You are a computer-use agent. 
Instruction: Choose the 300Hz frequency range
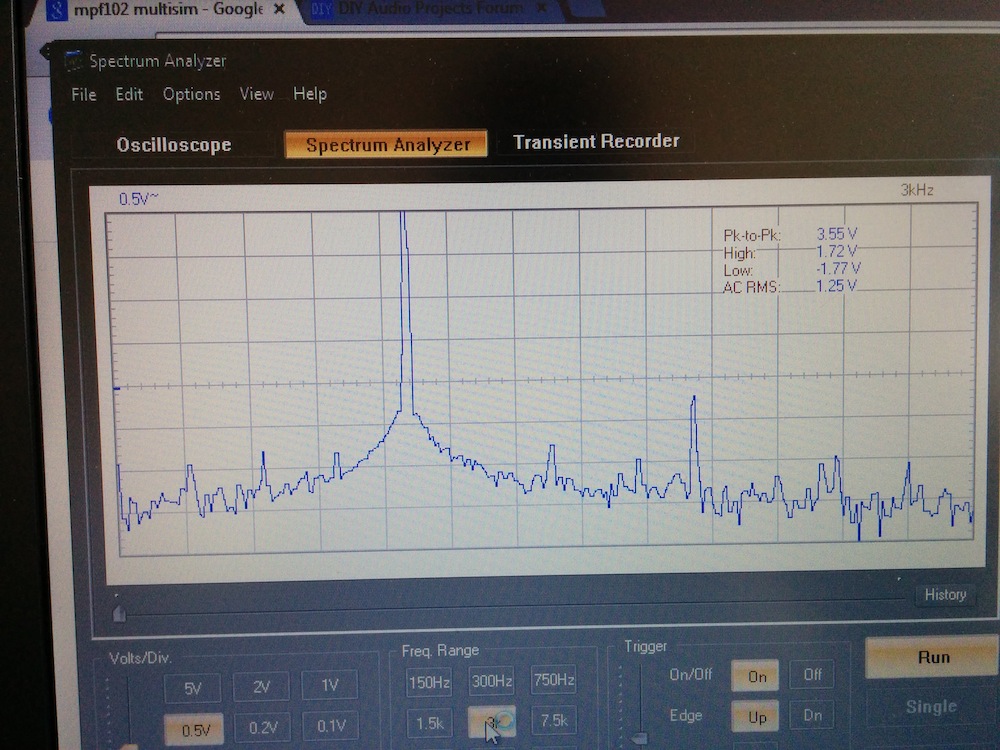tap(492, 681)
